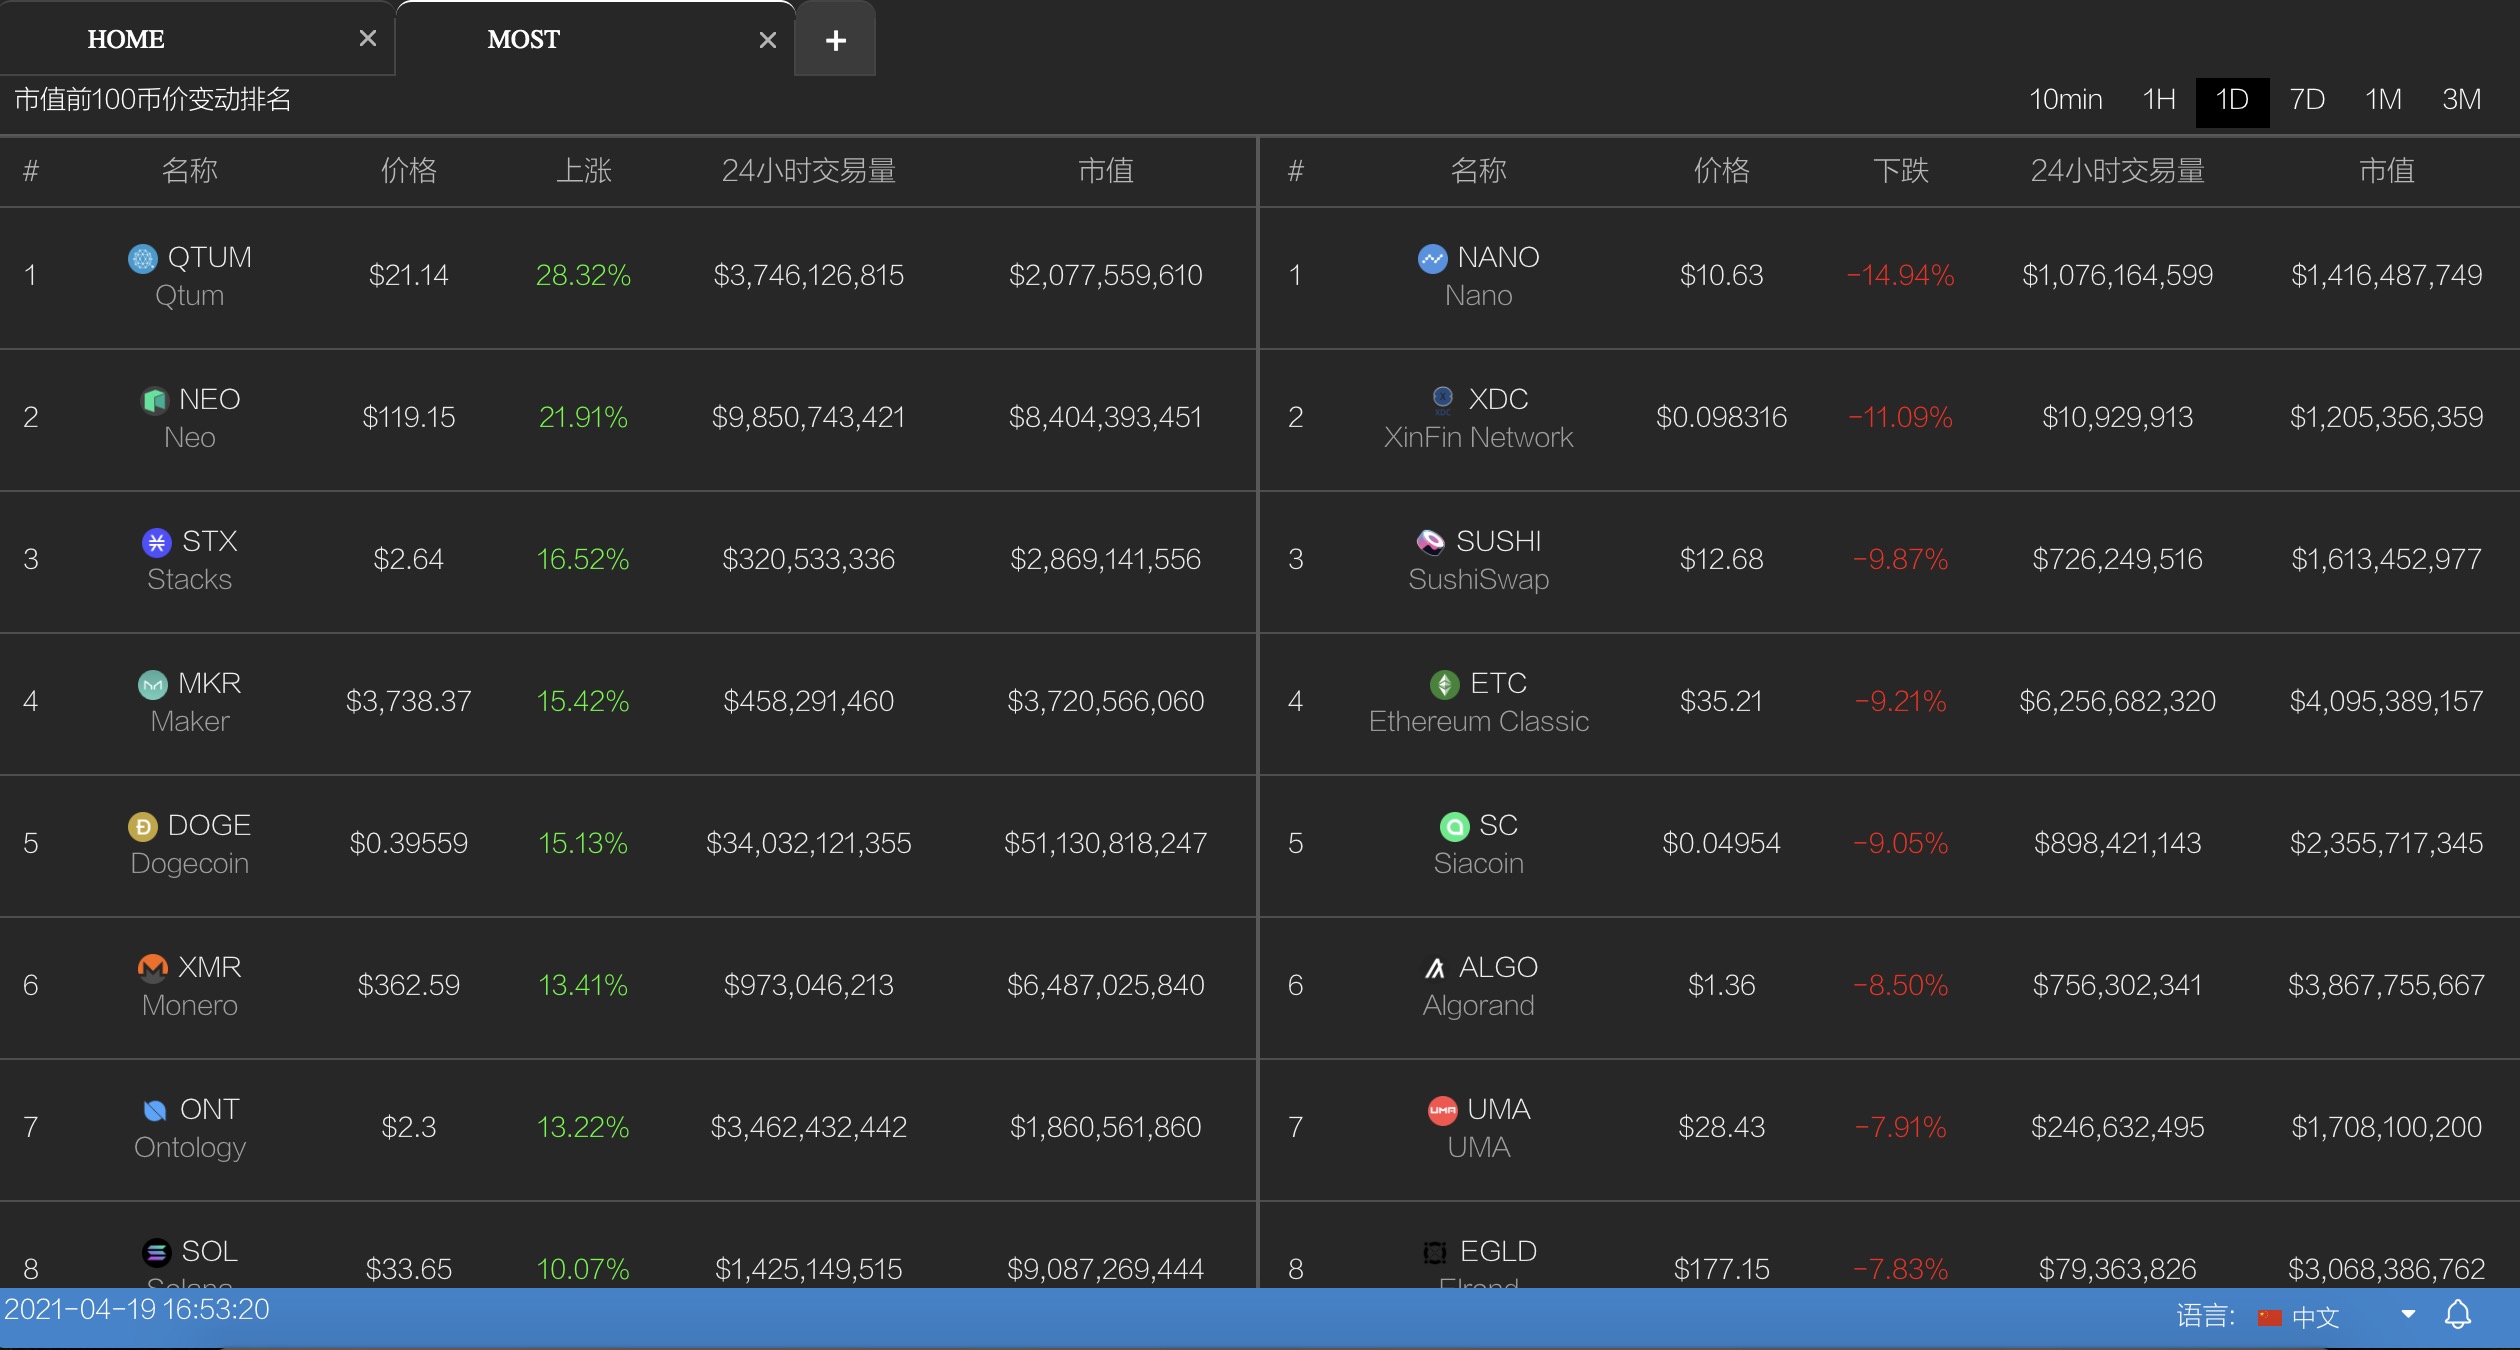
Task: Click the 28.32% gain value for QTUM
Action: [x=583, y=275]
